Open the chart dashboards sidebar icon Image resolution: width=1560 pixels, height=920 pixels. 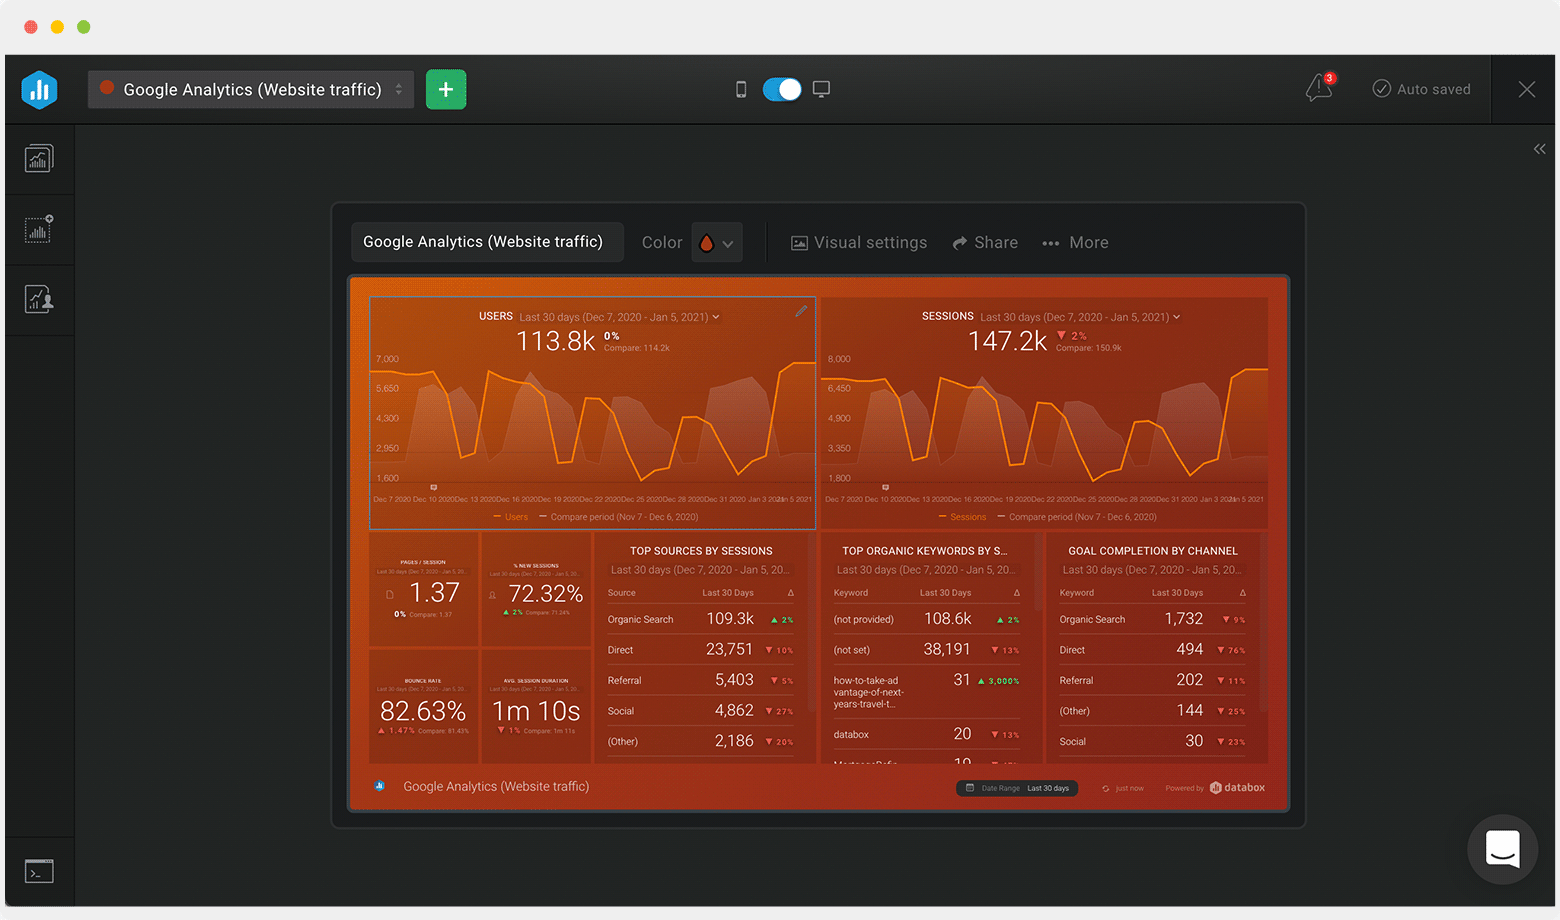(39, 159)
